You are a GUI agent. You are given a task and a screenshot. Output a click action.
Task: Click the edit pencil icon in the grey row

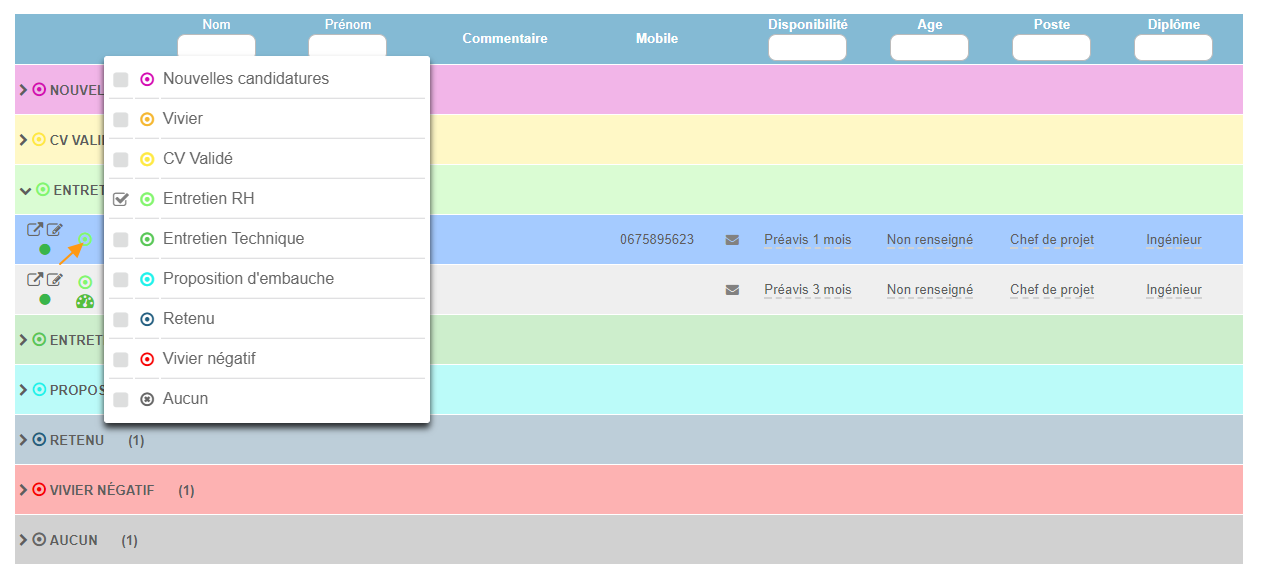(x=54, y=280)
